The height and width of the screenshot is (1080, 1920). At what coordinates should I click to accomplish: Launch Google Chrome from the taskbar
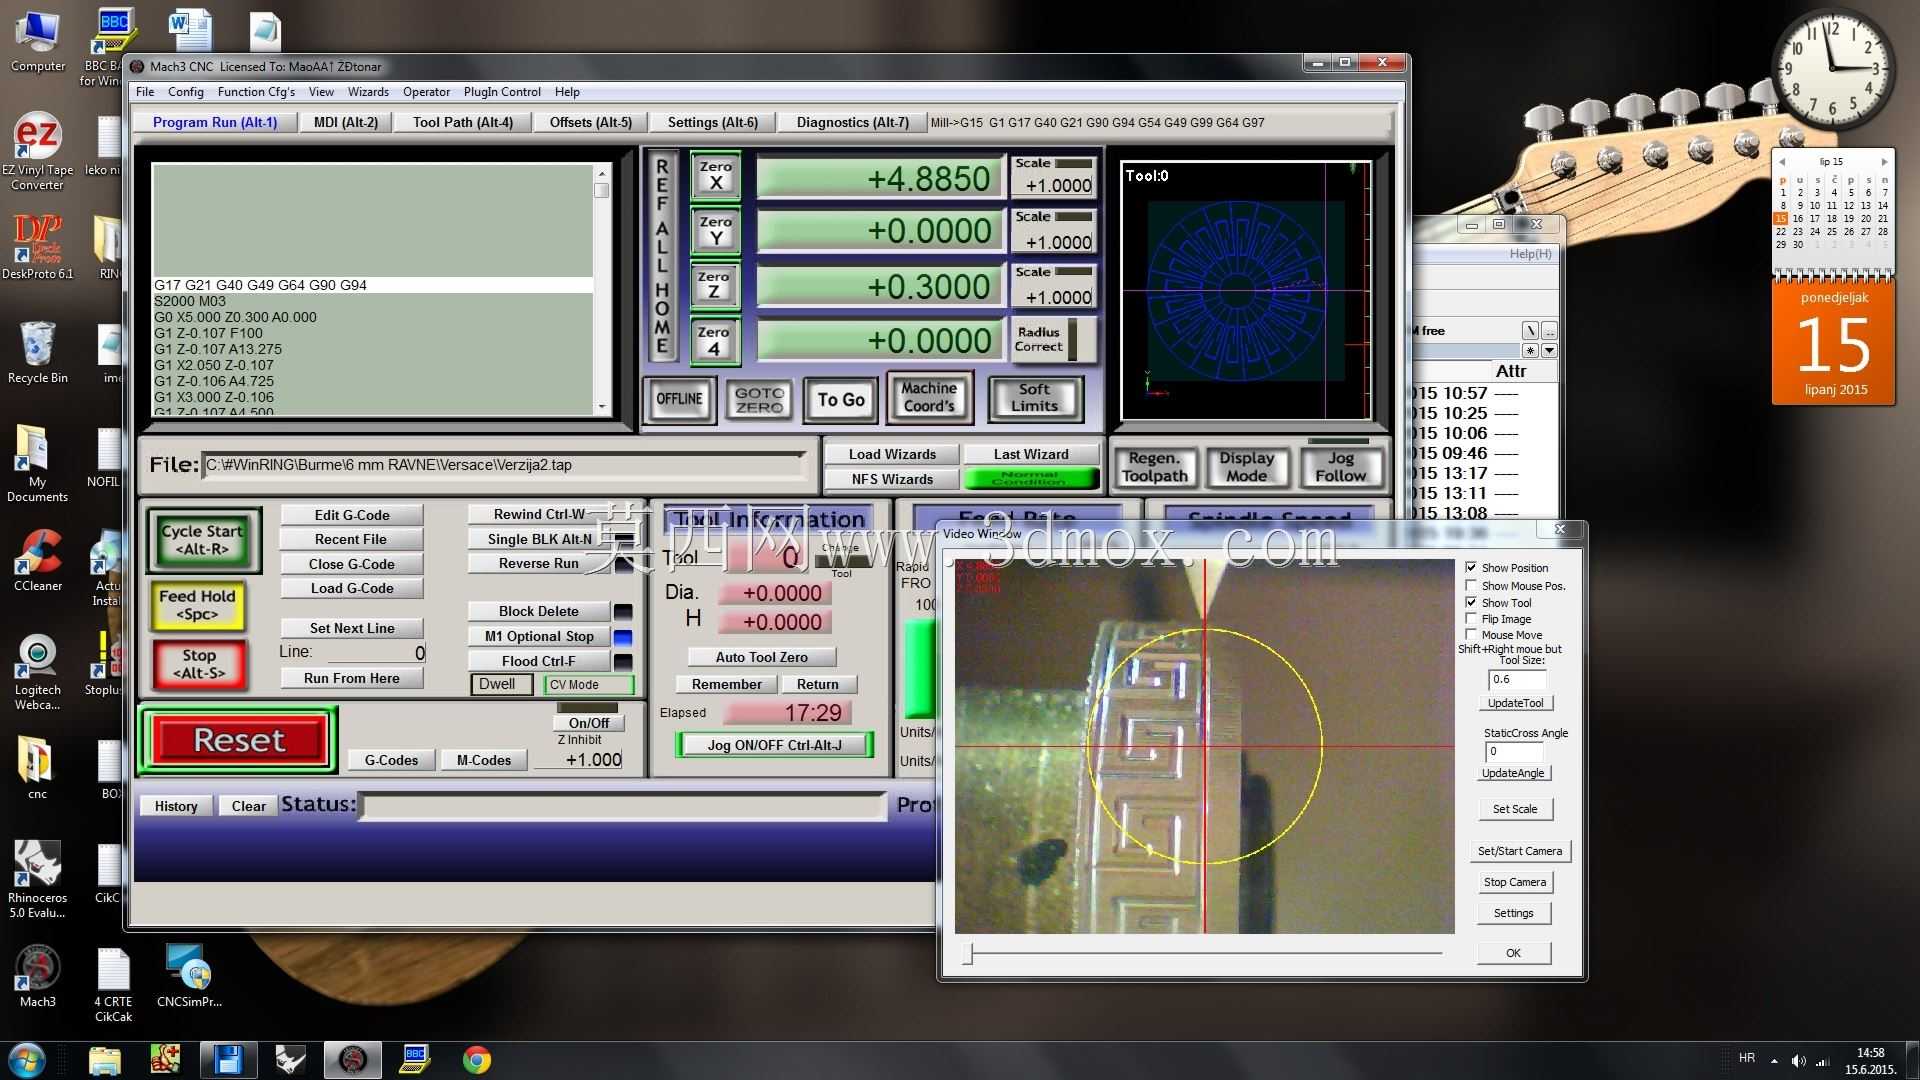(477, 1060)
